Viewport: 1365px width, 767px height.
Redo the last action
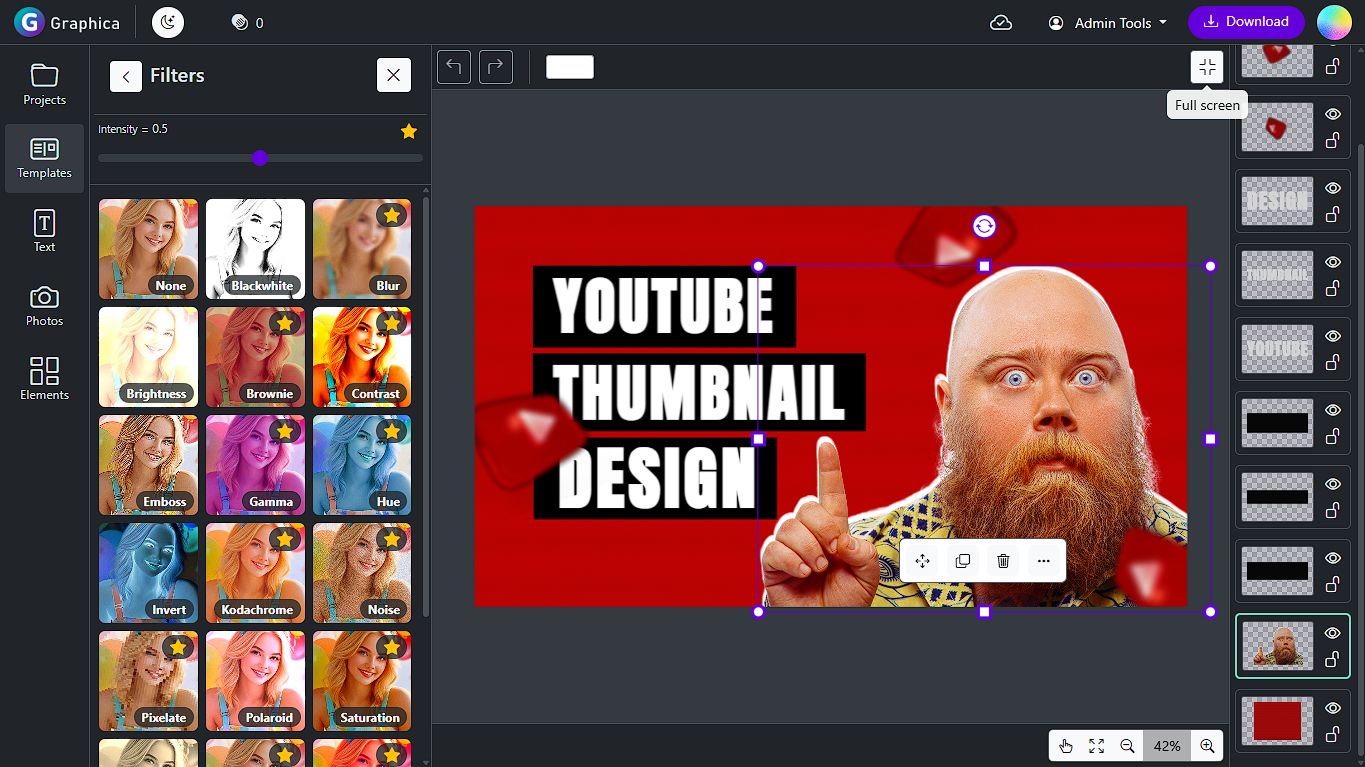pyautogui.click(x=496, y=67)
